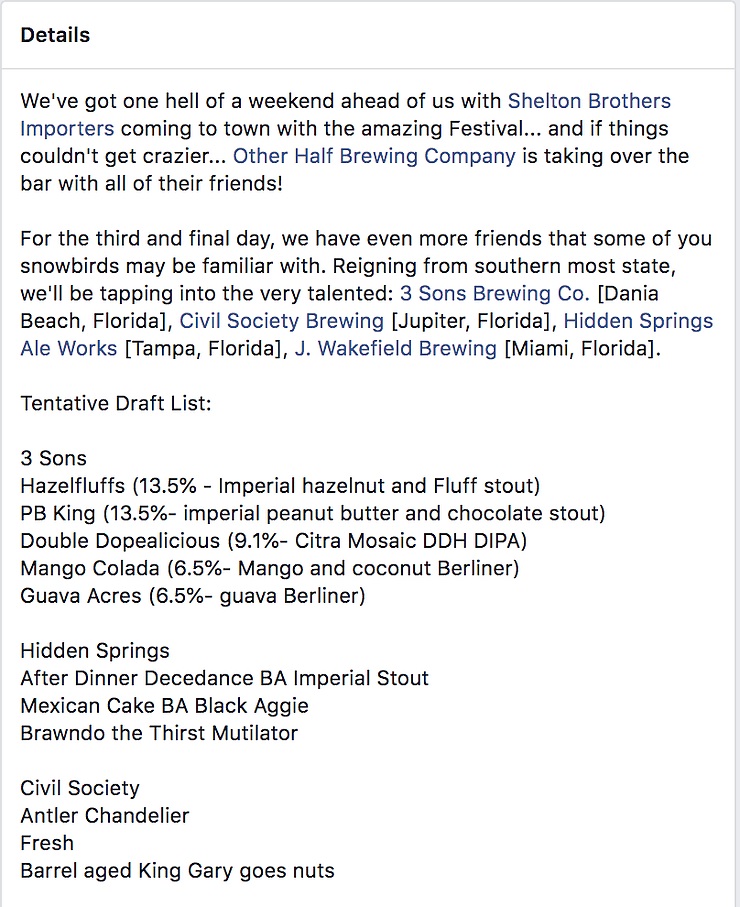Open the Civil Society Brewing link

pos(281,321)
